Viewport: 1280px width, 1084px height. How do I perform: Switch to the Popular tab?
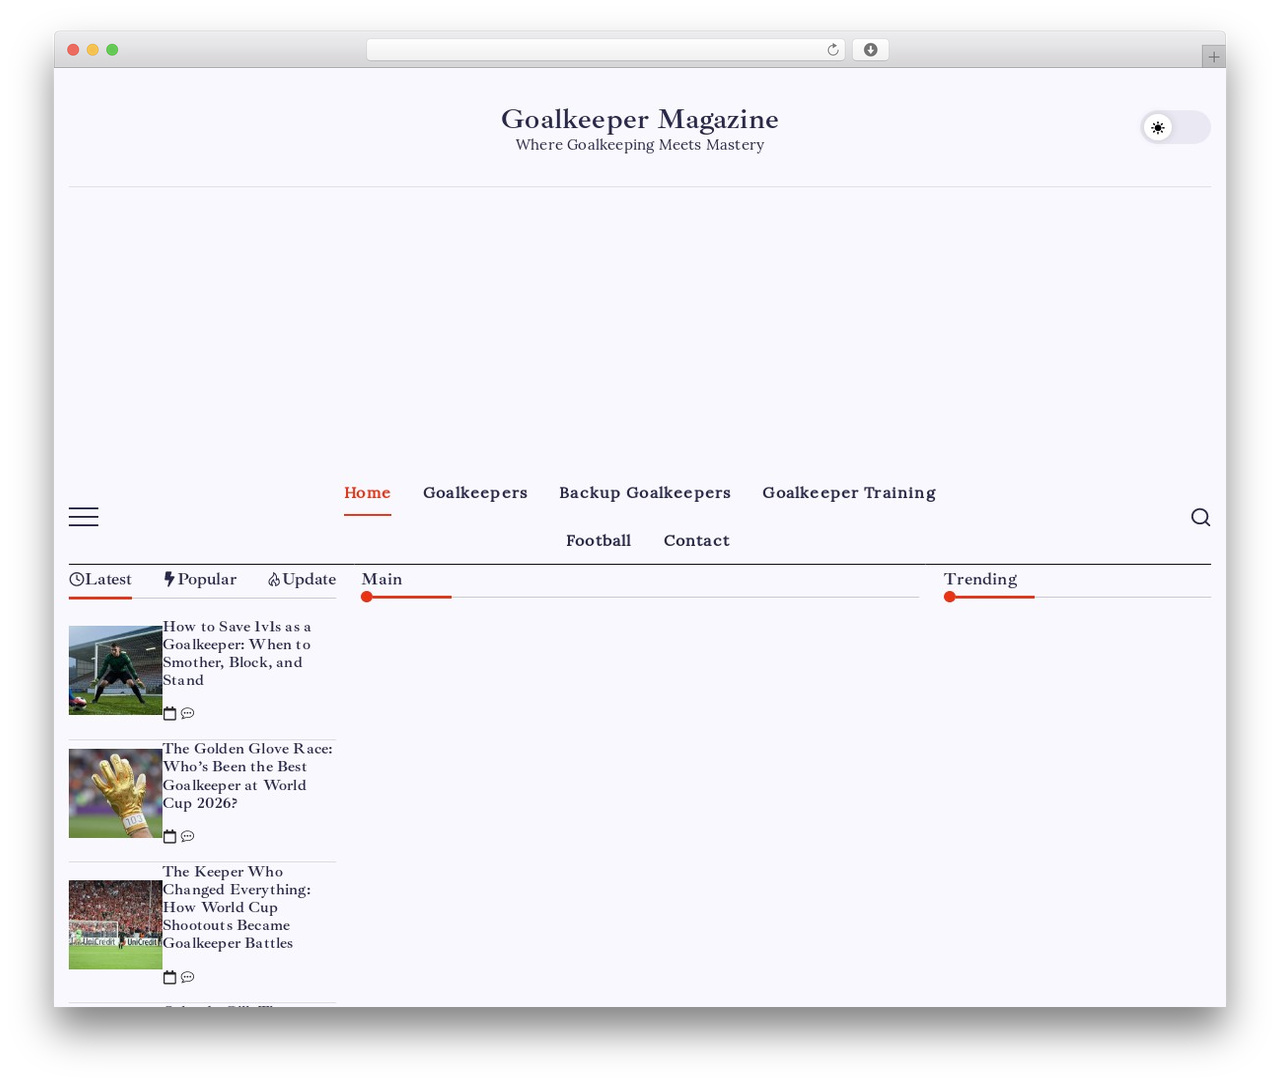[x=200, y=579]
